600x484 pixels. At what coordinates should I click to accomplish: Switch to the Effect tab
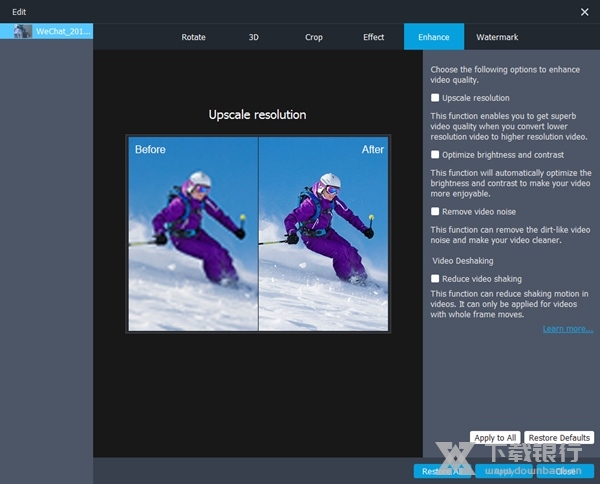click(373, 37)
